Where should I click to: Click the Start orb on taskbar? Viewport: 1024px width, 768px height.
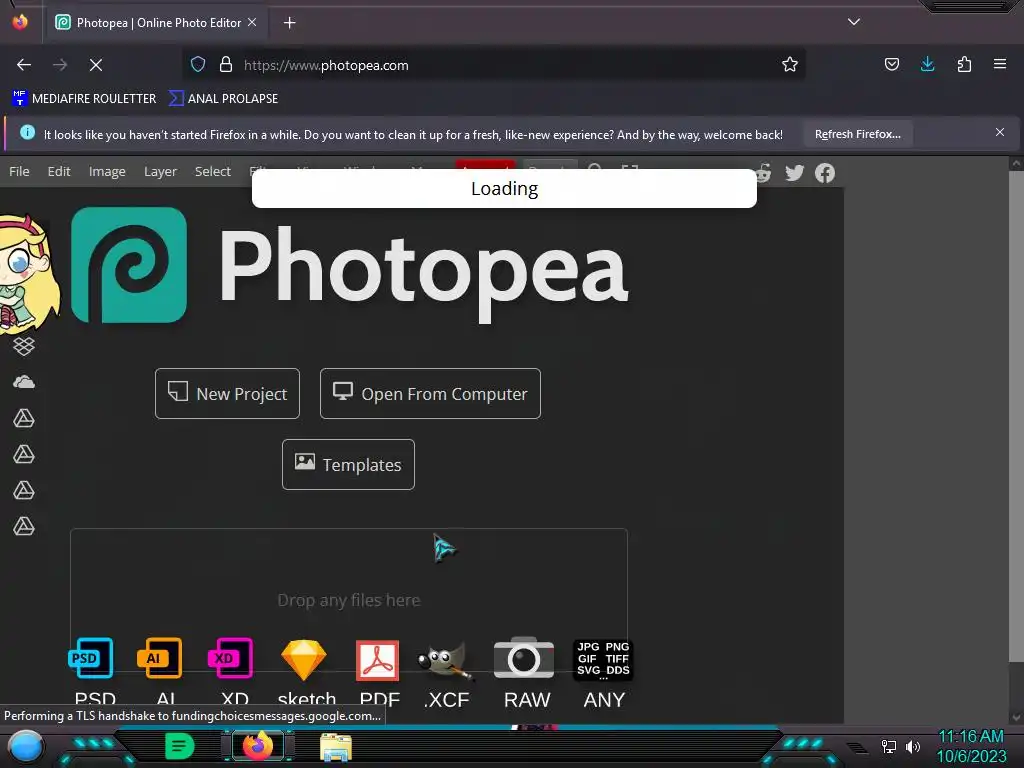(x=25, y=747)
